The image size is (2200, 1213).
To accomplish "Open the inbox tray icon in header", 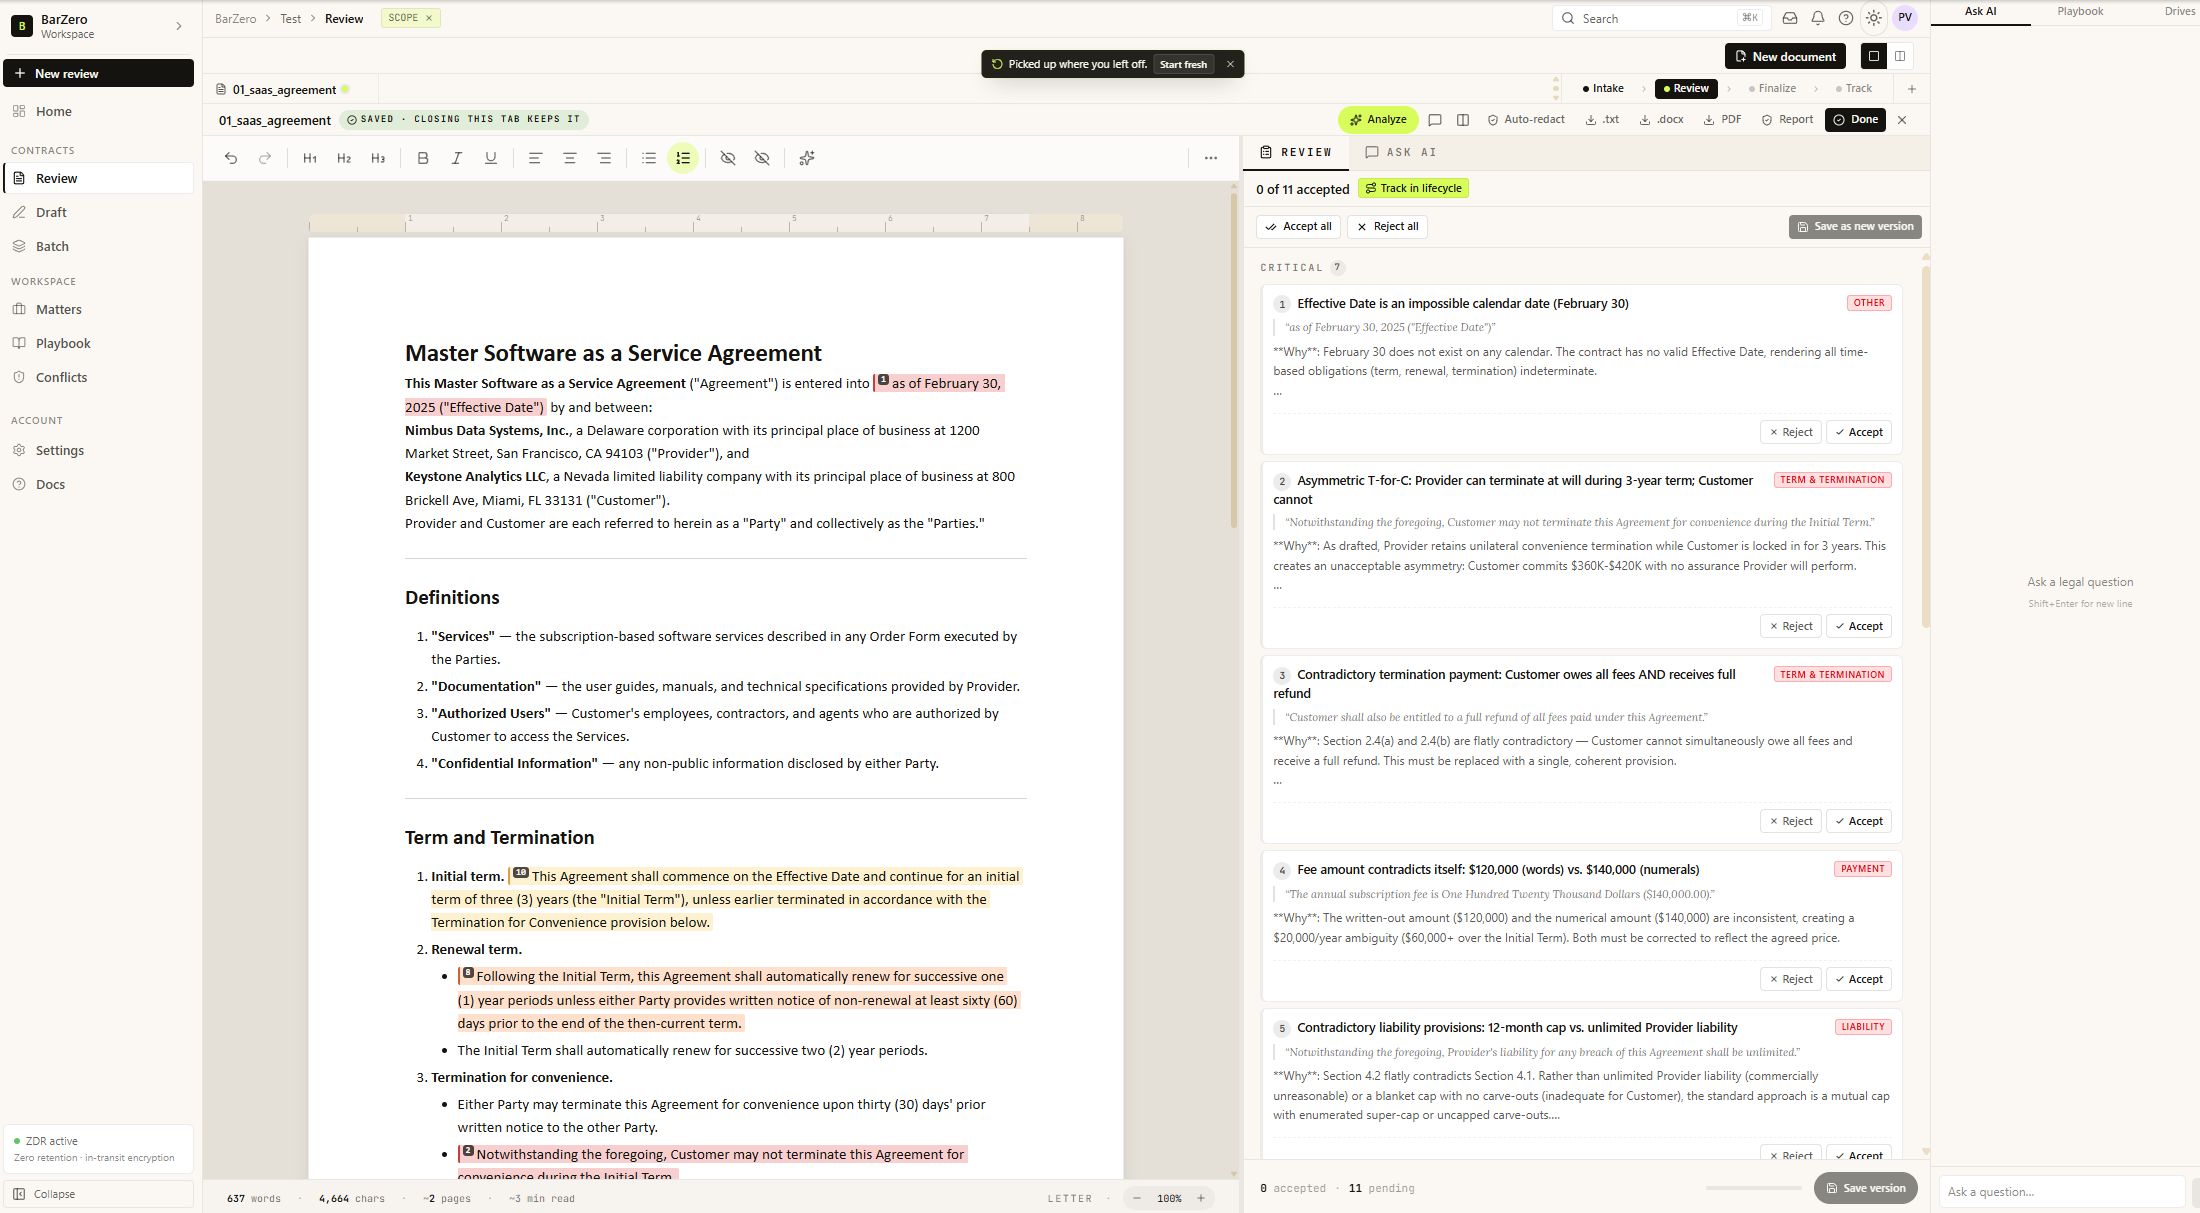I will (x=1790, y=18).
